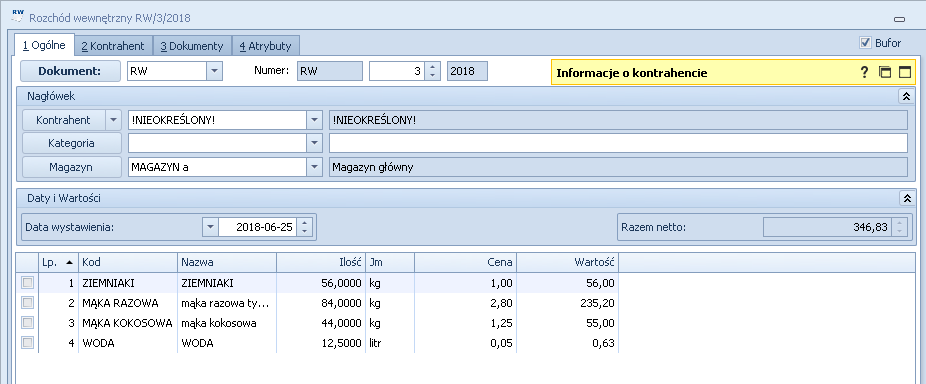Click the document number field showing 3
The height and width of the screenshot is (384, 926).
pyautogui.click(x=397, y=71)
